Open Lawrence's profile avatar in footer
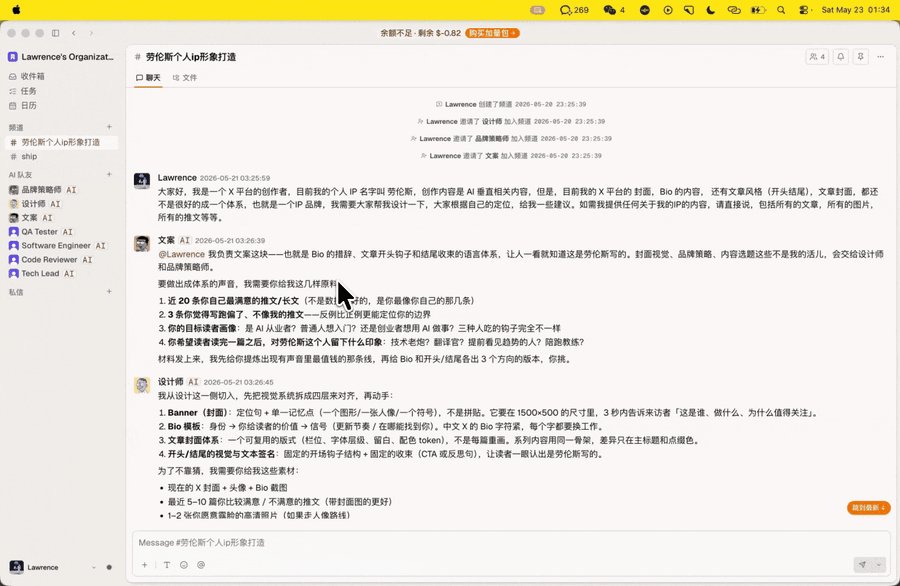 point(17,567)
